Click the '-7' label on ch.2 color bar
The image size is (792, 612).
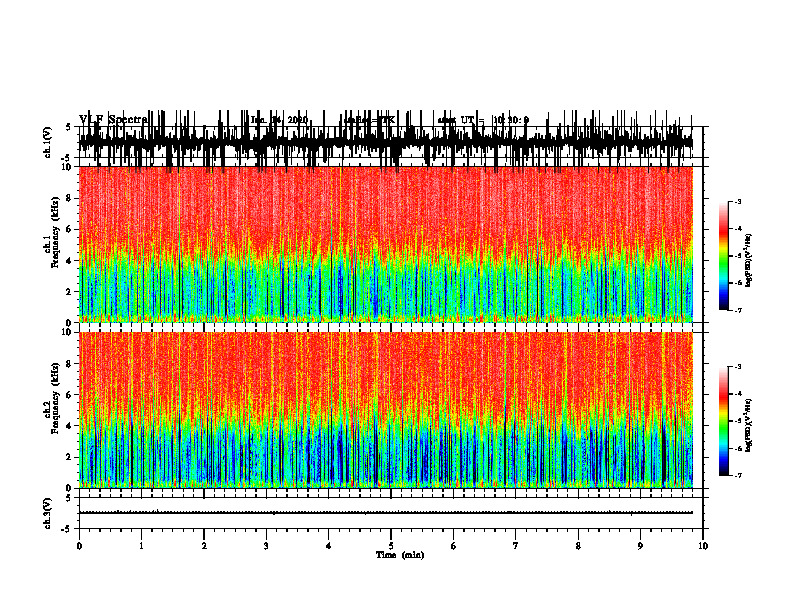(737, 476)
